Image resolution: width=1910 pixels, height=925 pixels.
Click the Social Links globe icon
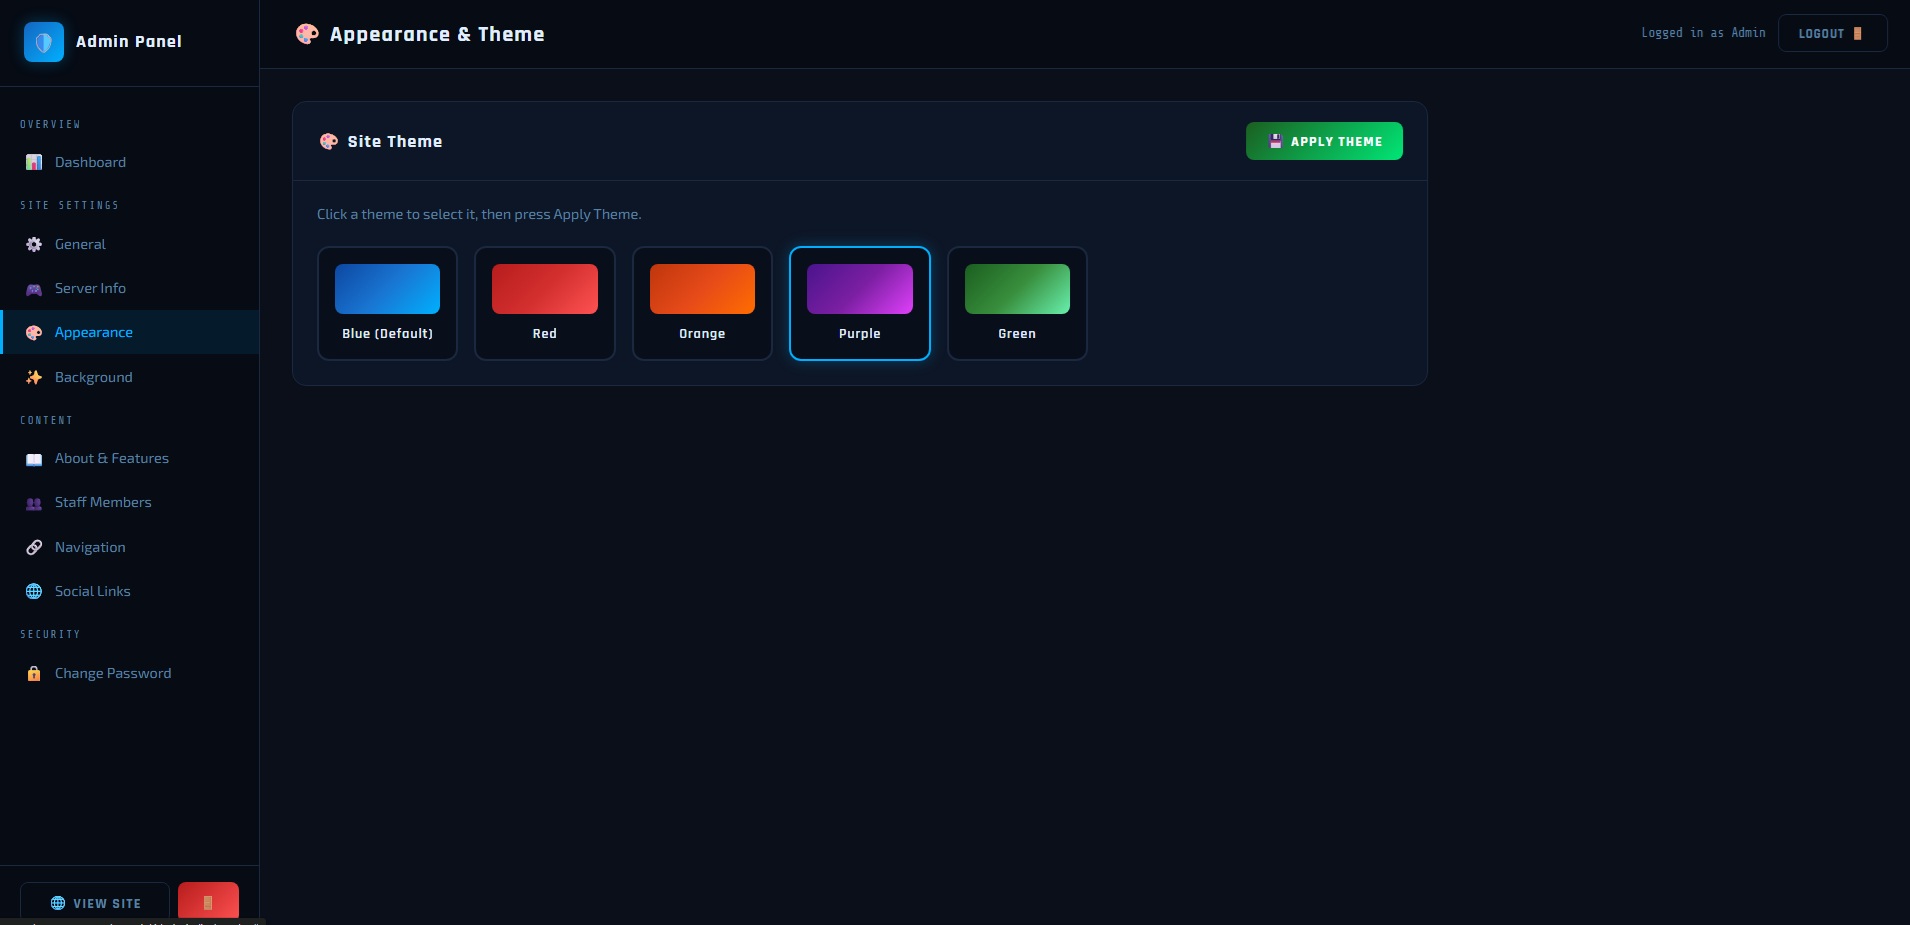pos(34,591)
